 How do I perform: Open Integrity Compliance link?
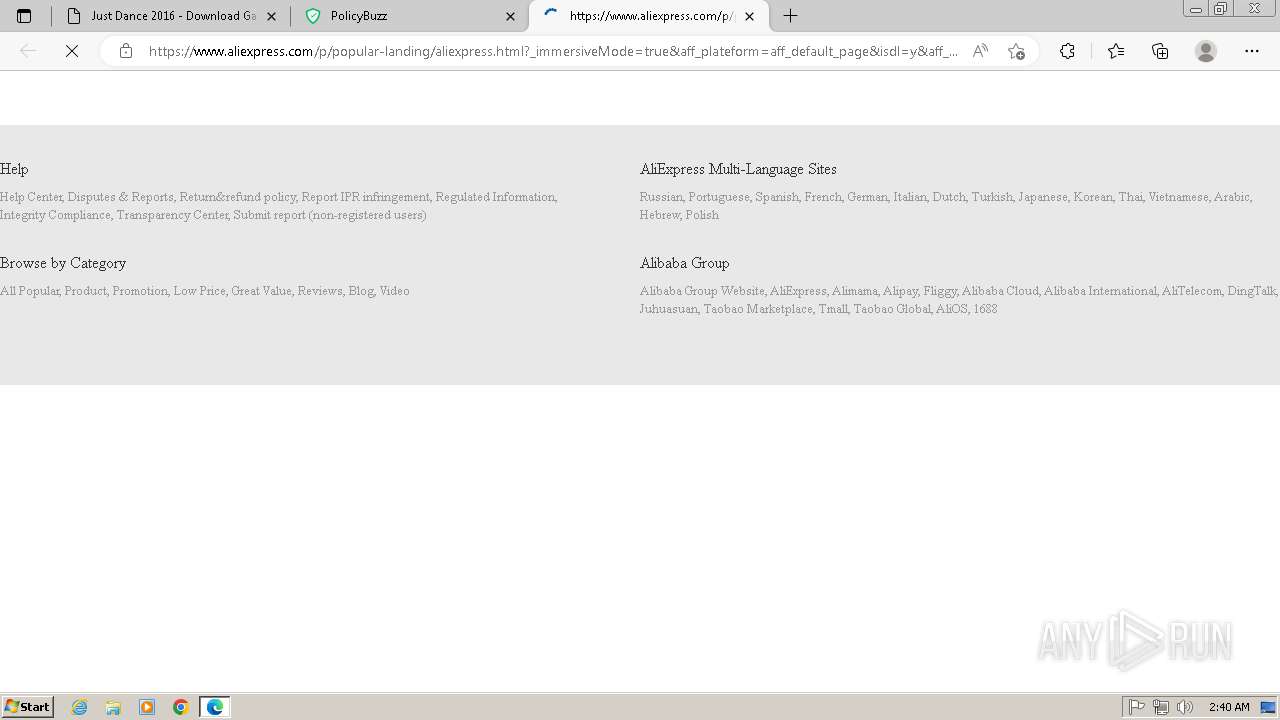(x=55, y=215)
